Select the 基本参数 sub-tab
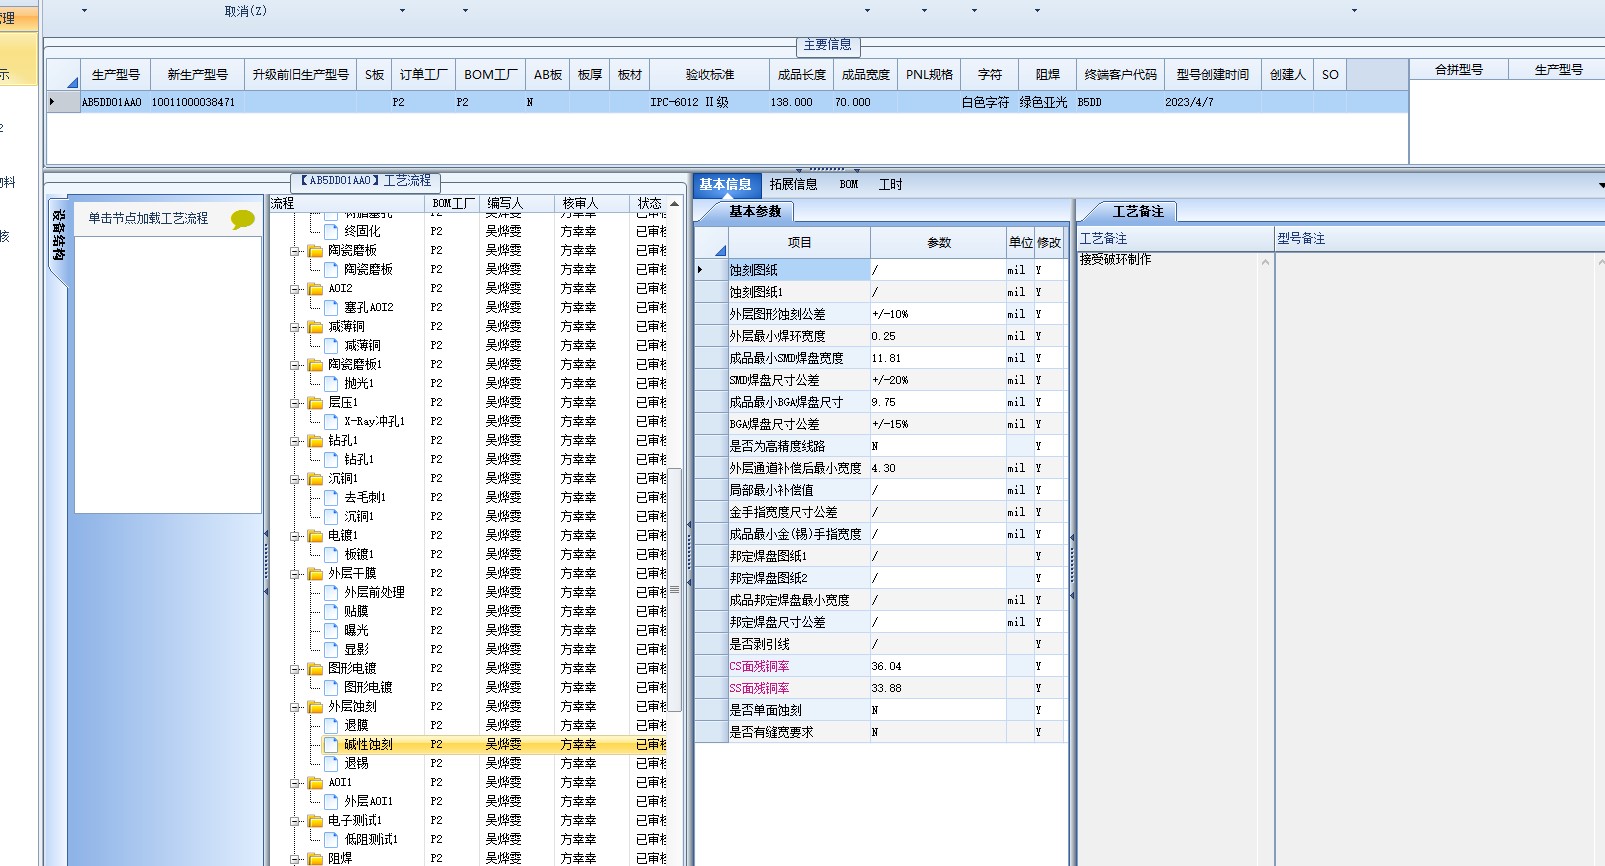This screenshot has width=1605, height=866. tap(755, 211)
